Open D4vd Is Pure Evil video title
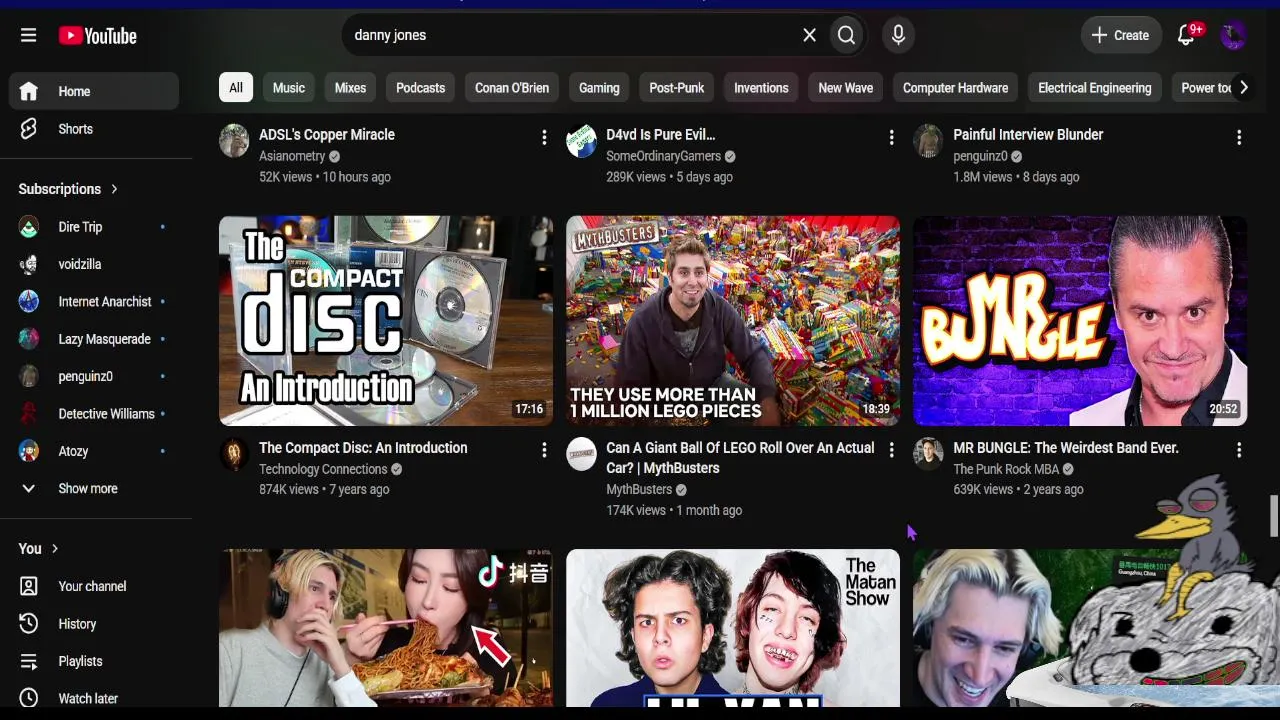The image size is (1280, 720). coord(661,135)
